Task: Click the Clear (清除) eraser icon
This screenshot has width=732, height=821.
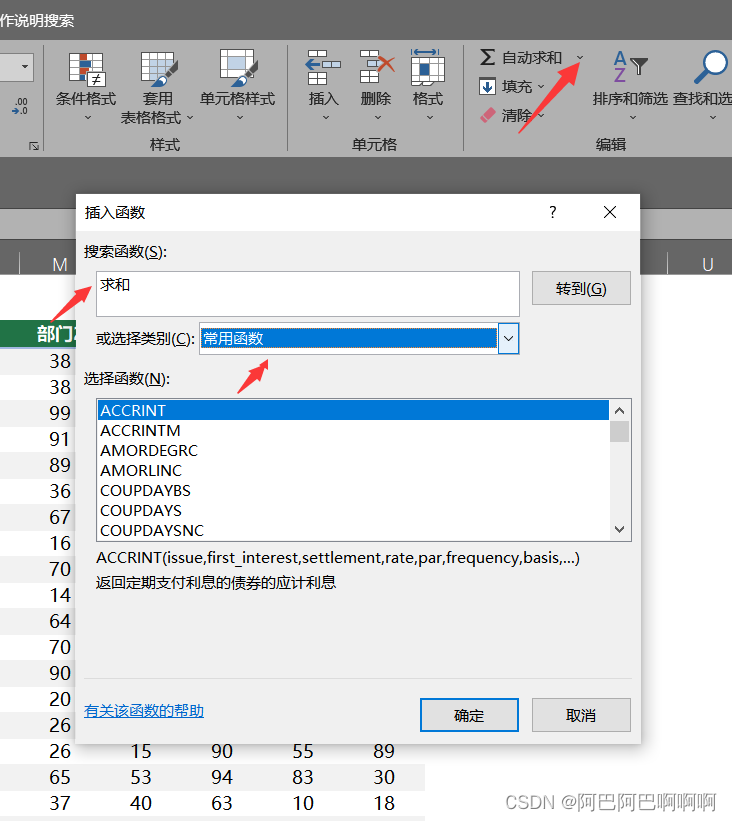Action: coord(487,115)
